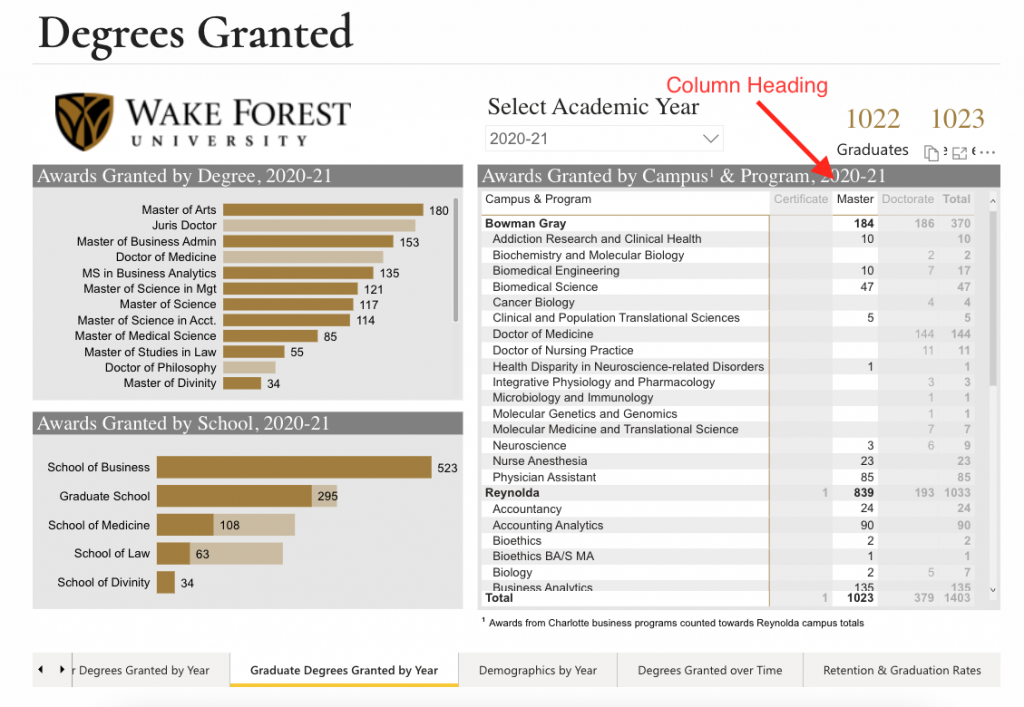Click the dropdown chevron next to 2020-21
Screen dimensions: 1024x707
click(711, 138)
